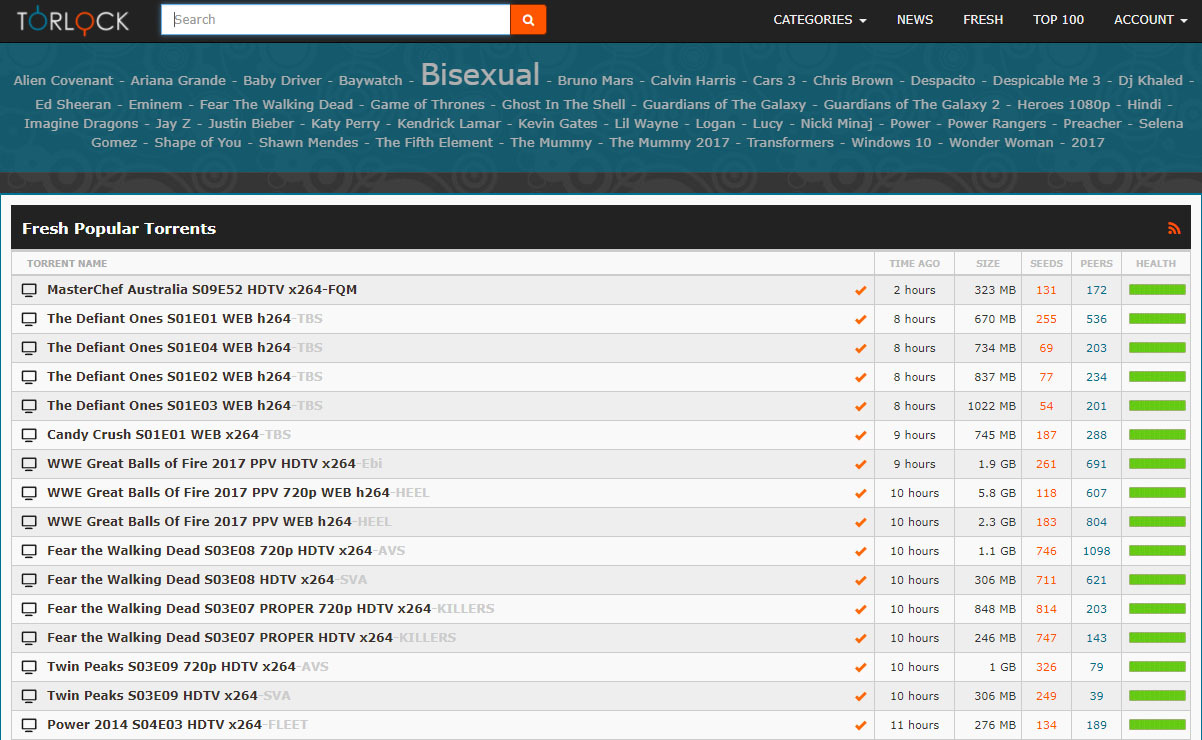This screenshot has width=1202, height=740.
Task: Sort table by Seeds column header
Action: pyautogui.click(x=1047, y=264)
